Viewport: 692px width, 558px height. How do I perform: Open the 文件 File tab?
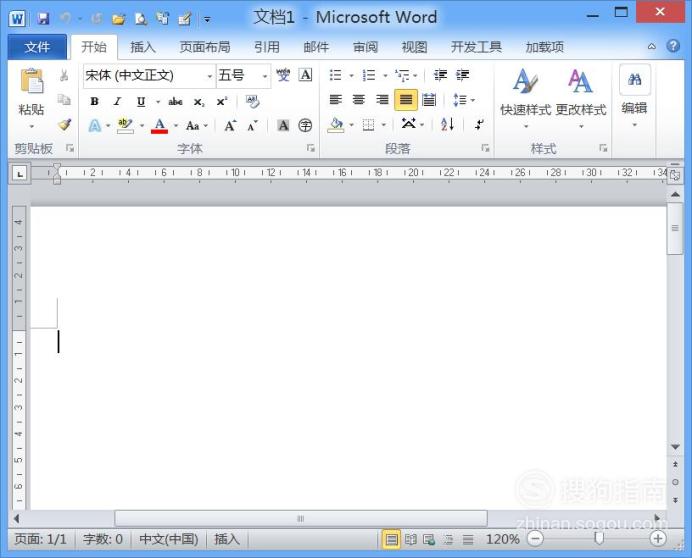coord(37,47)
